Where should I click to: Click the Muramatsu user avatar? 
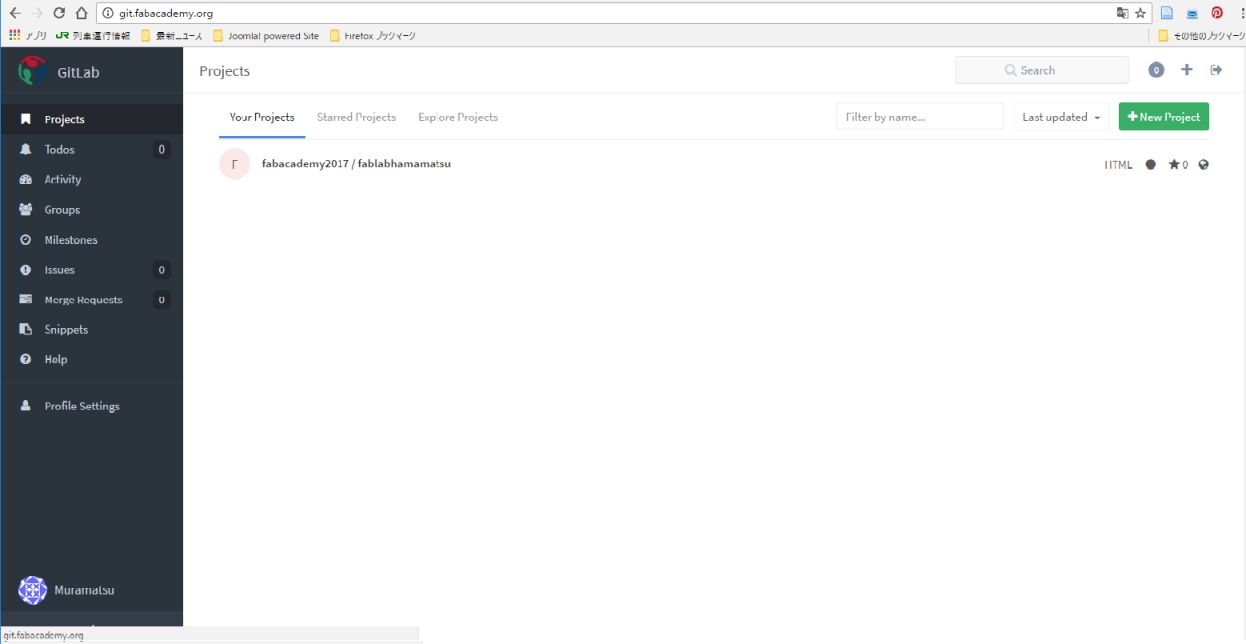coord(33,590)
